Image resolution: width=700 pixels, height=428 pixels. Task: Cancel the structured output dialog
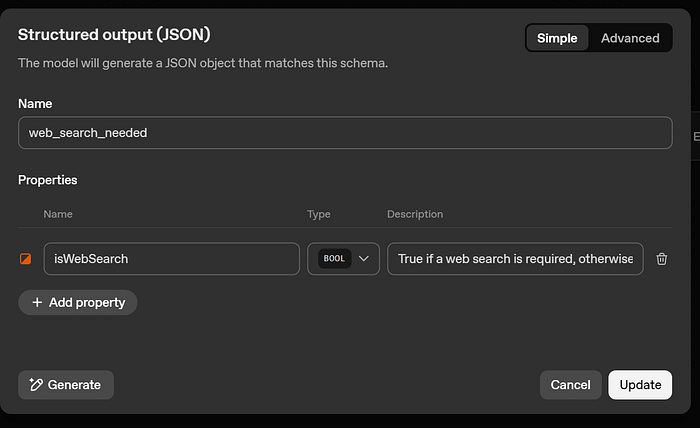pyautogui.click(x=570, y=385)
